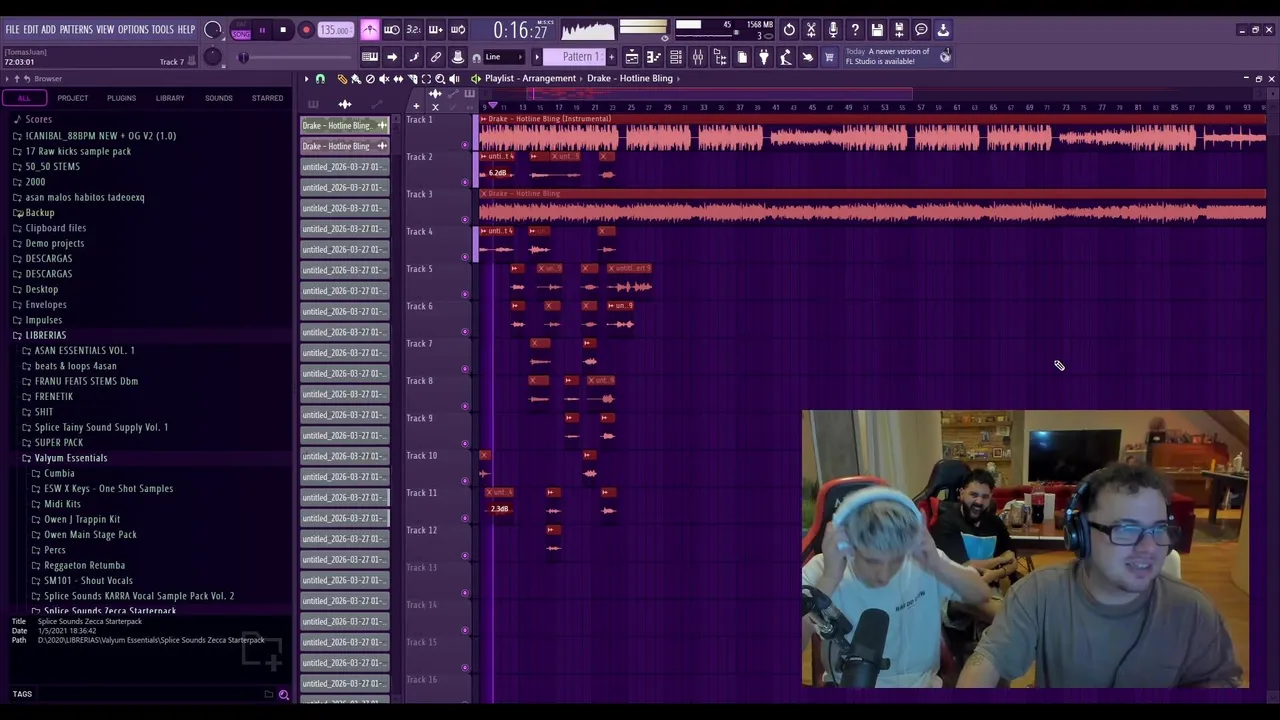Open the Channel rack icon

(676, 57)
